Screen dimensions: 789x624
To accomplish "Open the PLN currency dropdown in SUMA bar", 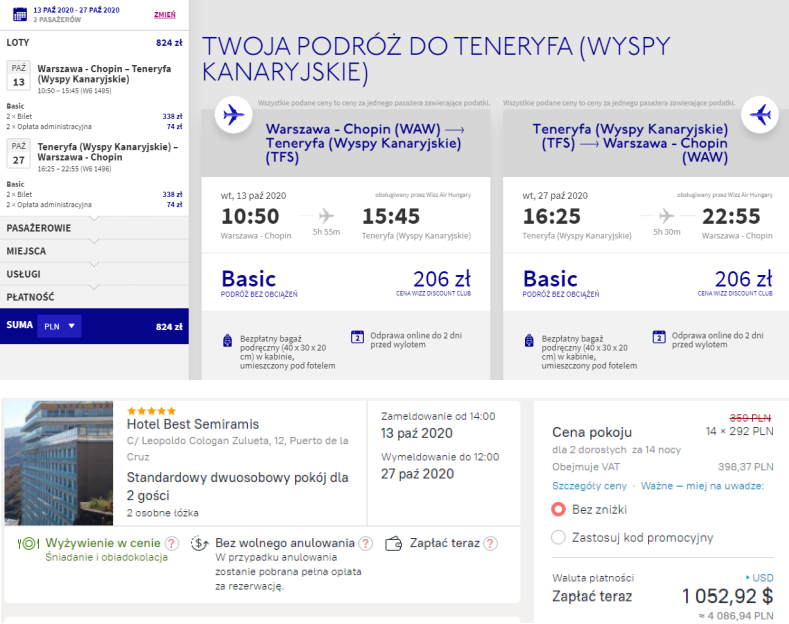I will [59, 326].
